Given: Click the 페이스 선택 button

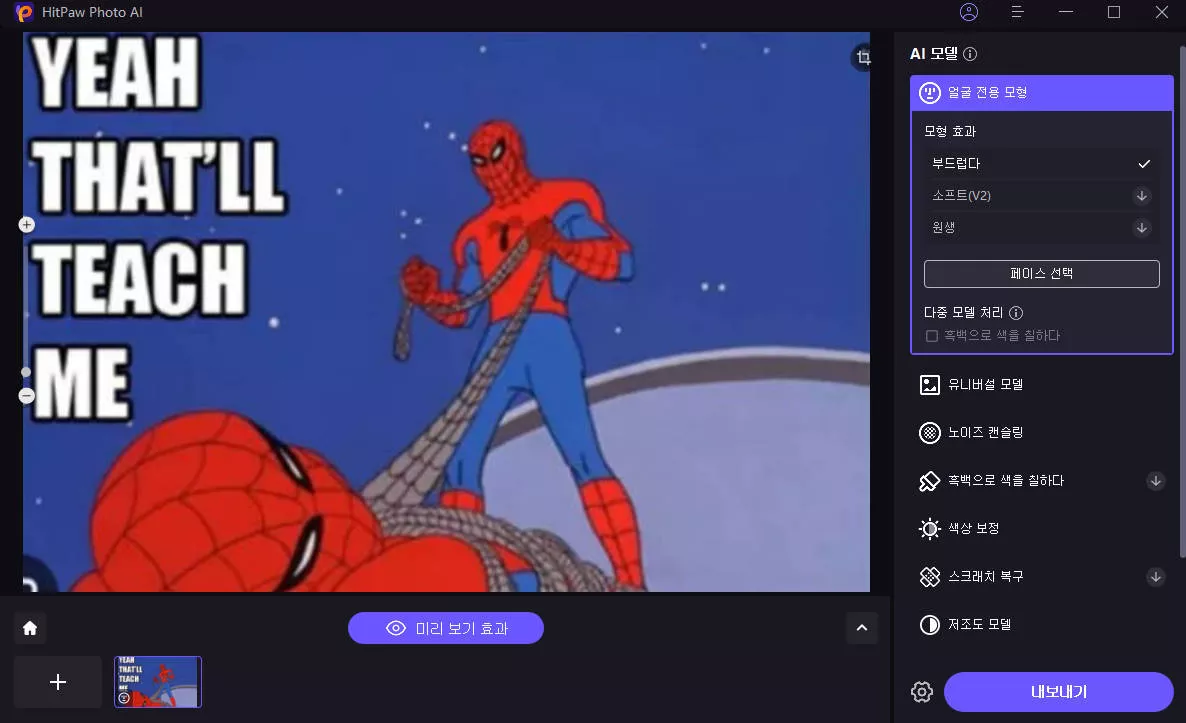Looking at the screenshot, I should pos(1041,273).
